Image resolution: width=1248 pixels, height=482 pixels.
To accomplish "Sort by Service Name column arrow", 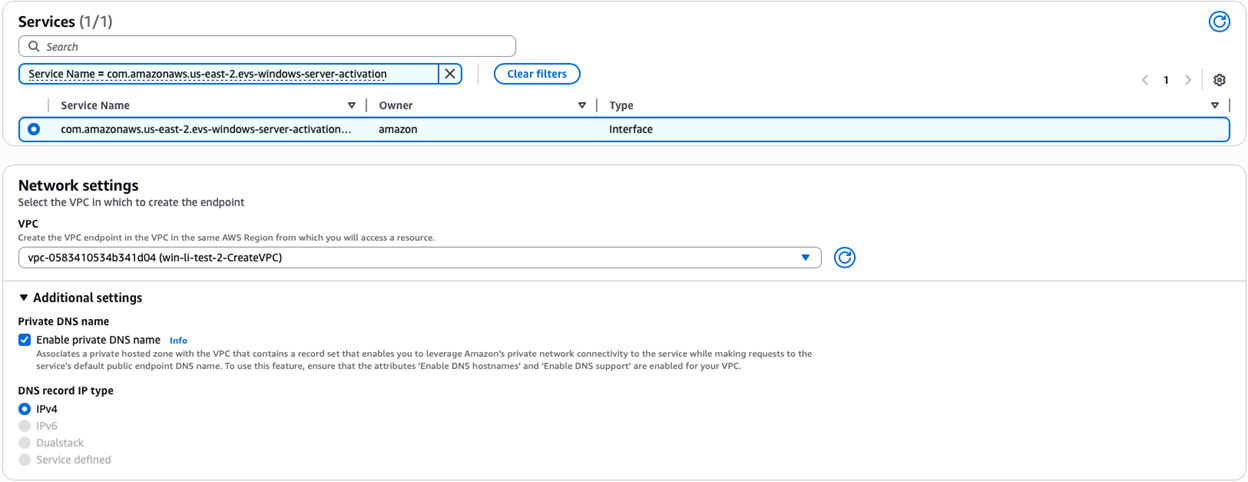I will pos(351,105).
